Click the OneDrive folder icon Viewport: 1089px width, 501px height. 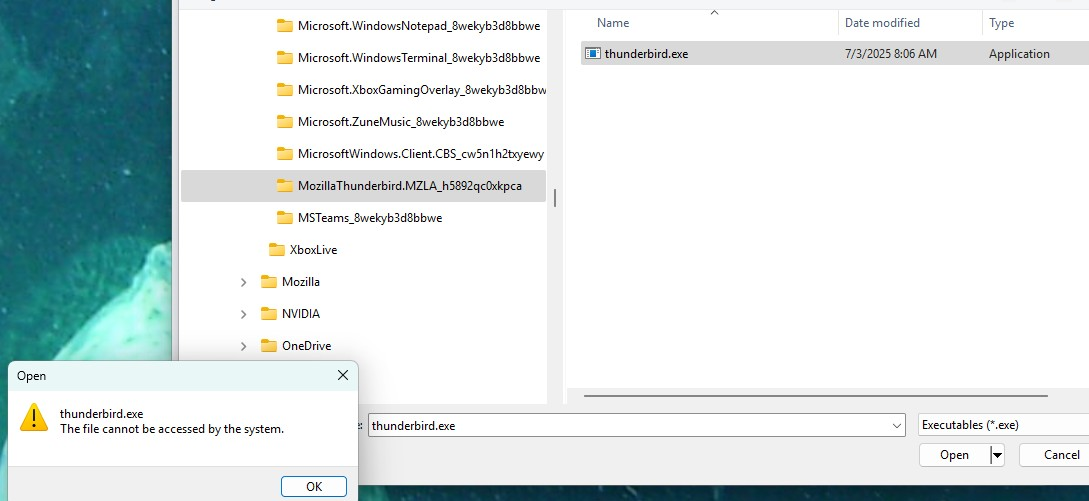click(x=269, y=345)
